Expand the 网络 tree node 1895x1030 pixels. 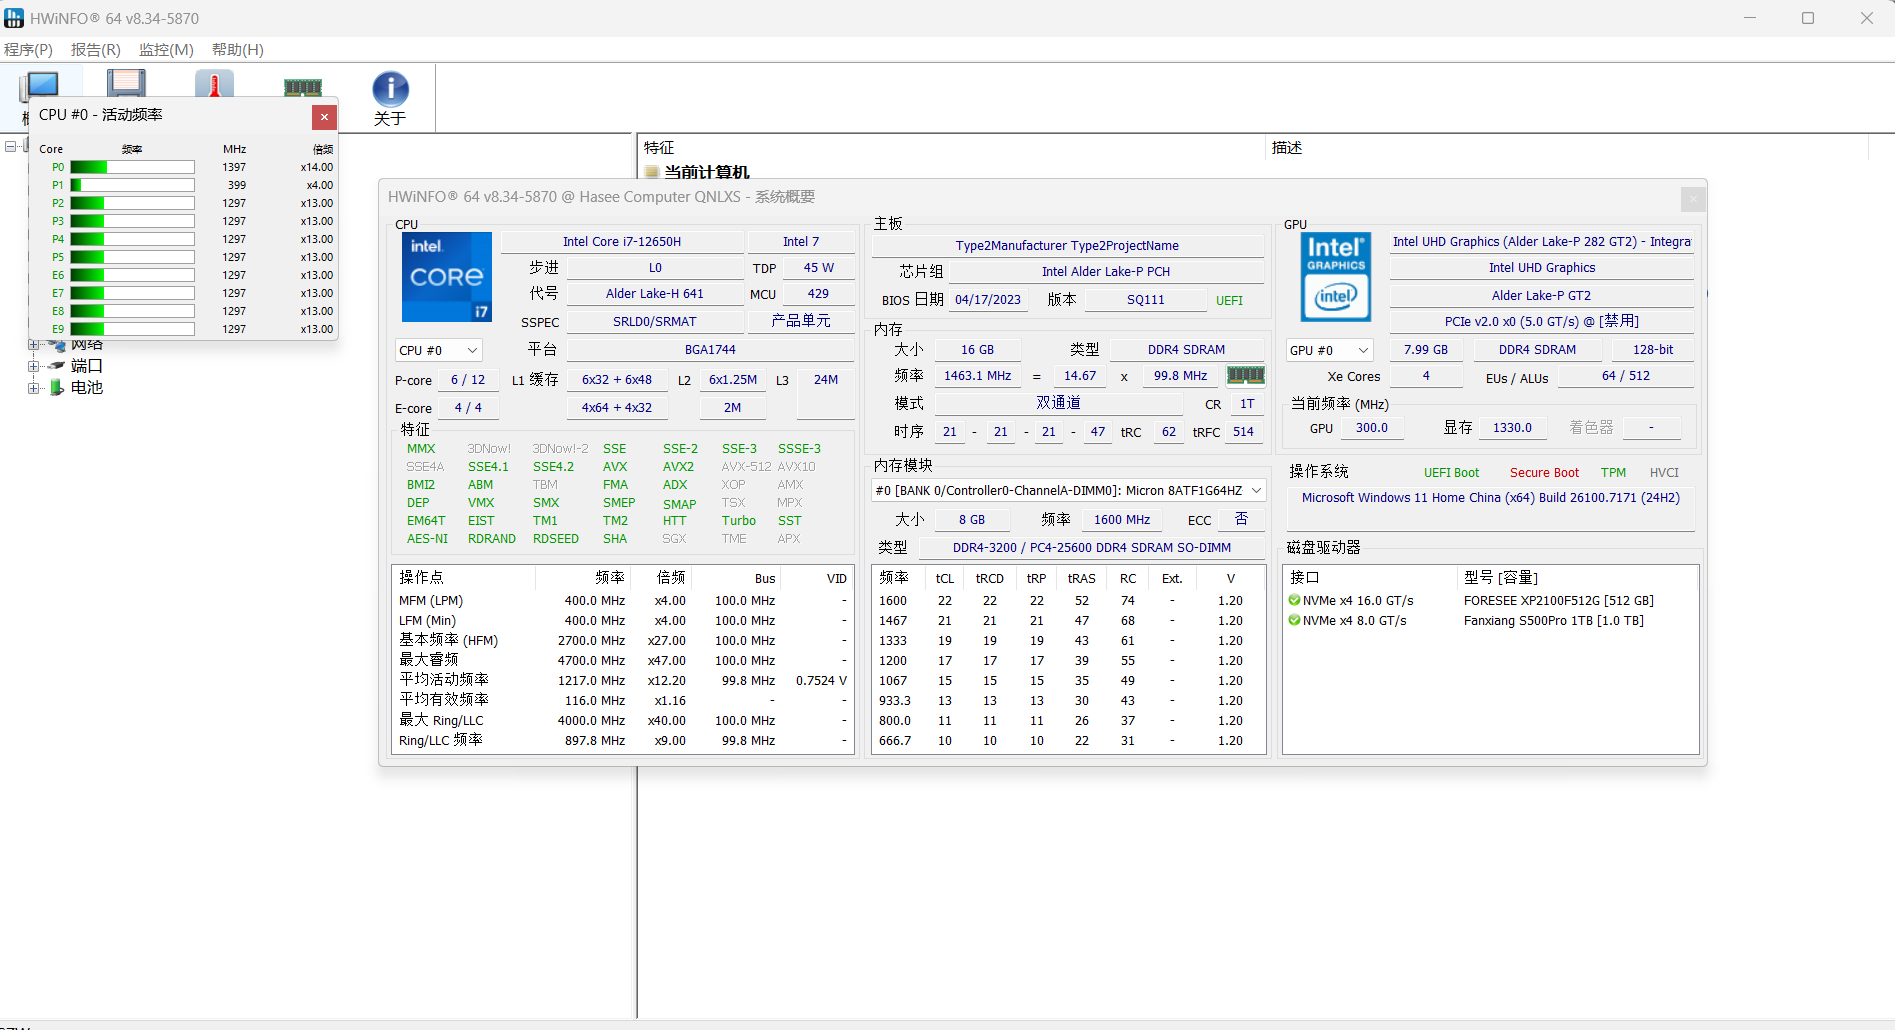click(x=35, y=344)
